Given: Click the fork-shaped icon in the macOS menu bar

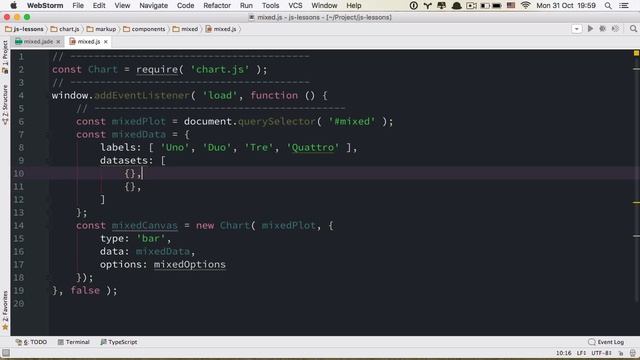Looking at the screenshot, I should [x=427, y=5].
